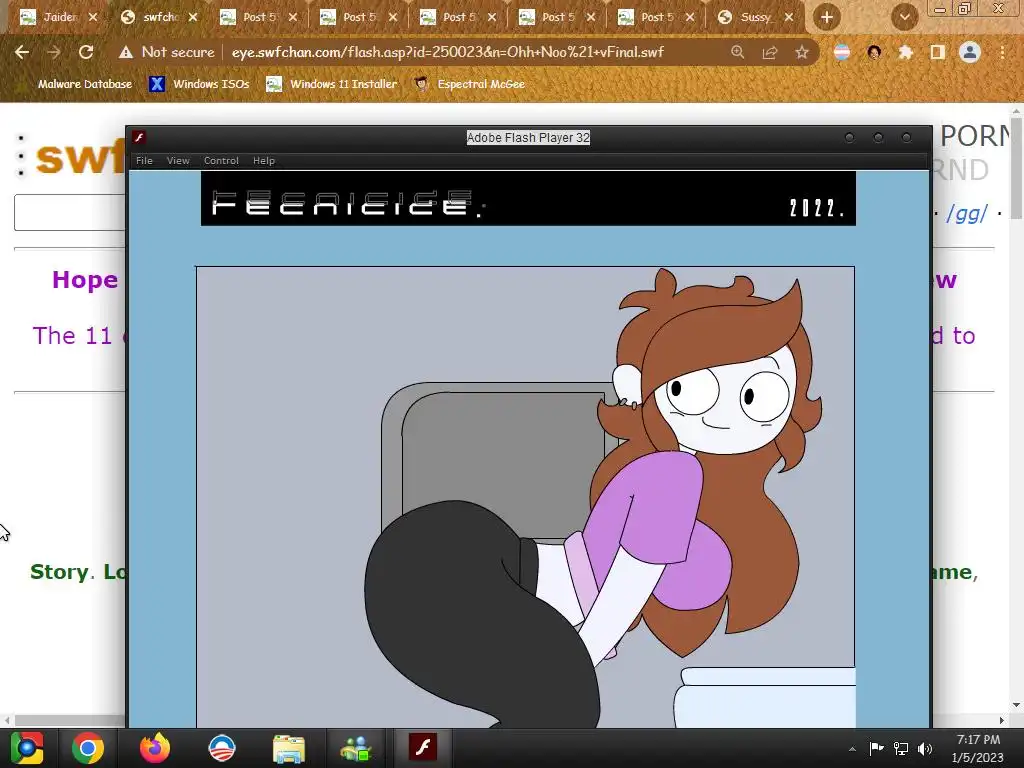Switch to the Sussy browser tab
Screen dimensions: 1024x768
756,17
